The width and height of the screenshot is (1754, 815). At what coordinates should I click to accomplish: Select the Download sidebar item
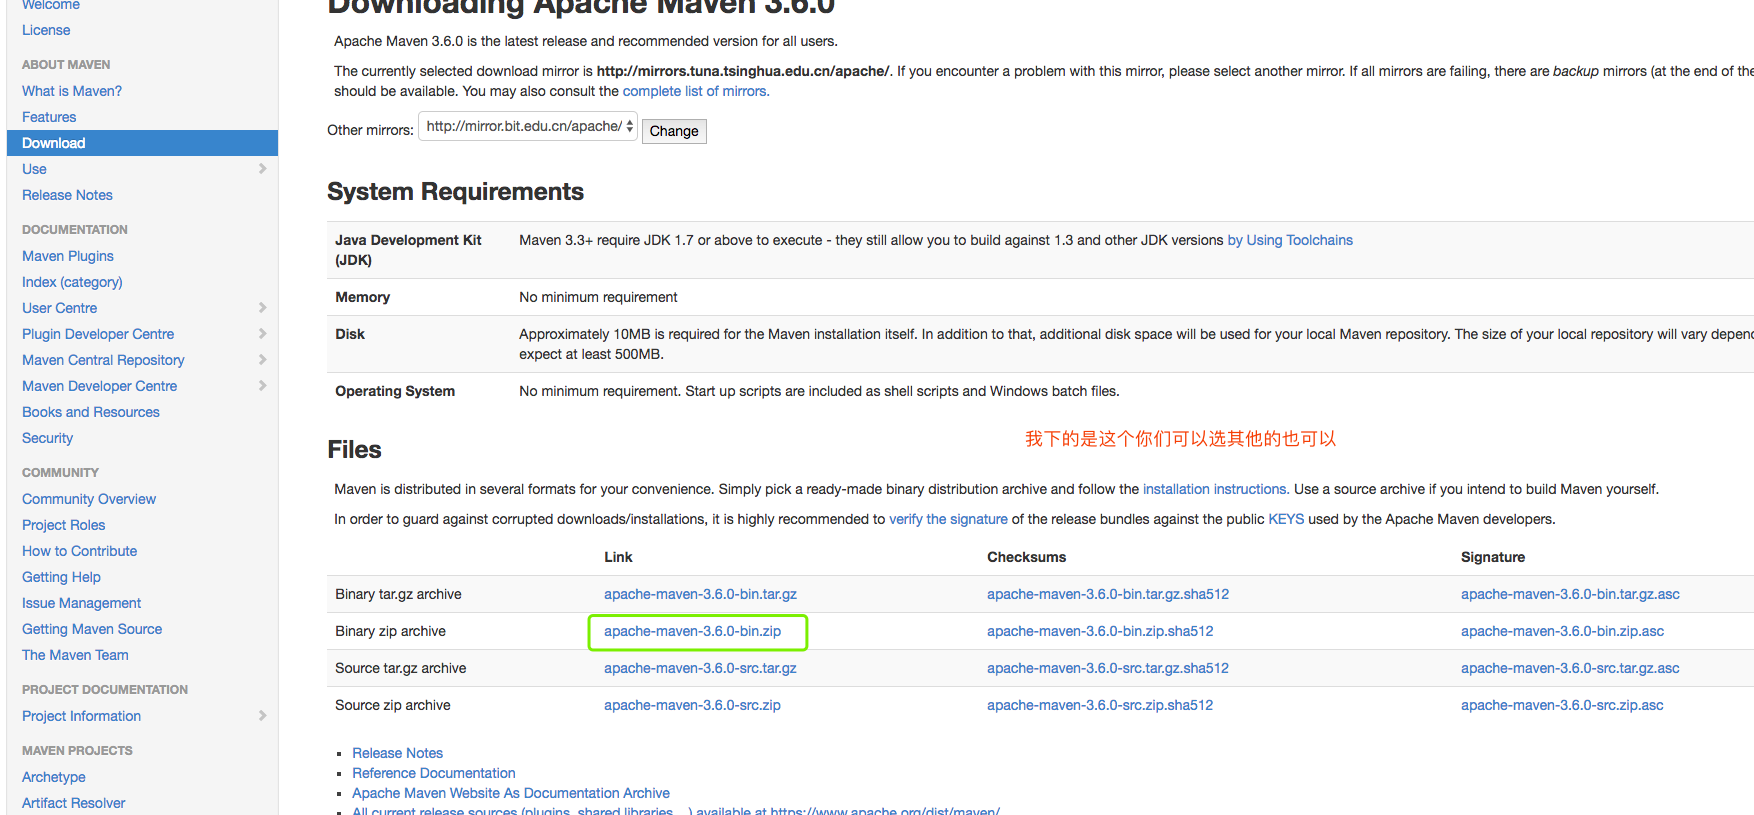(142, 143)
